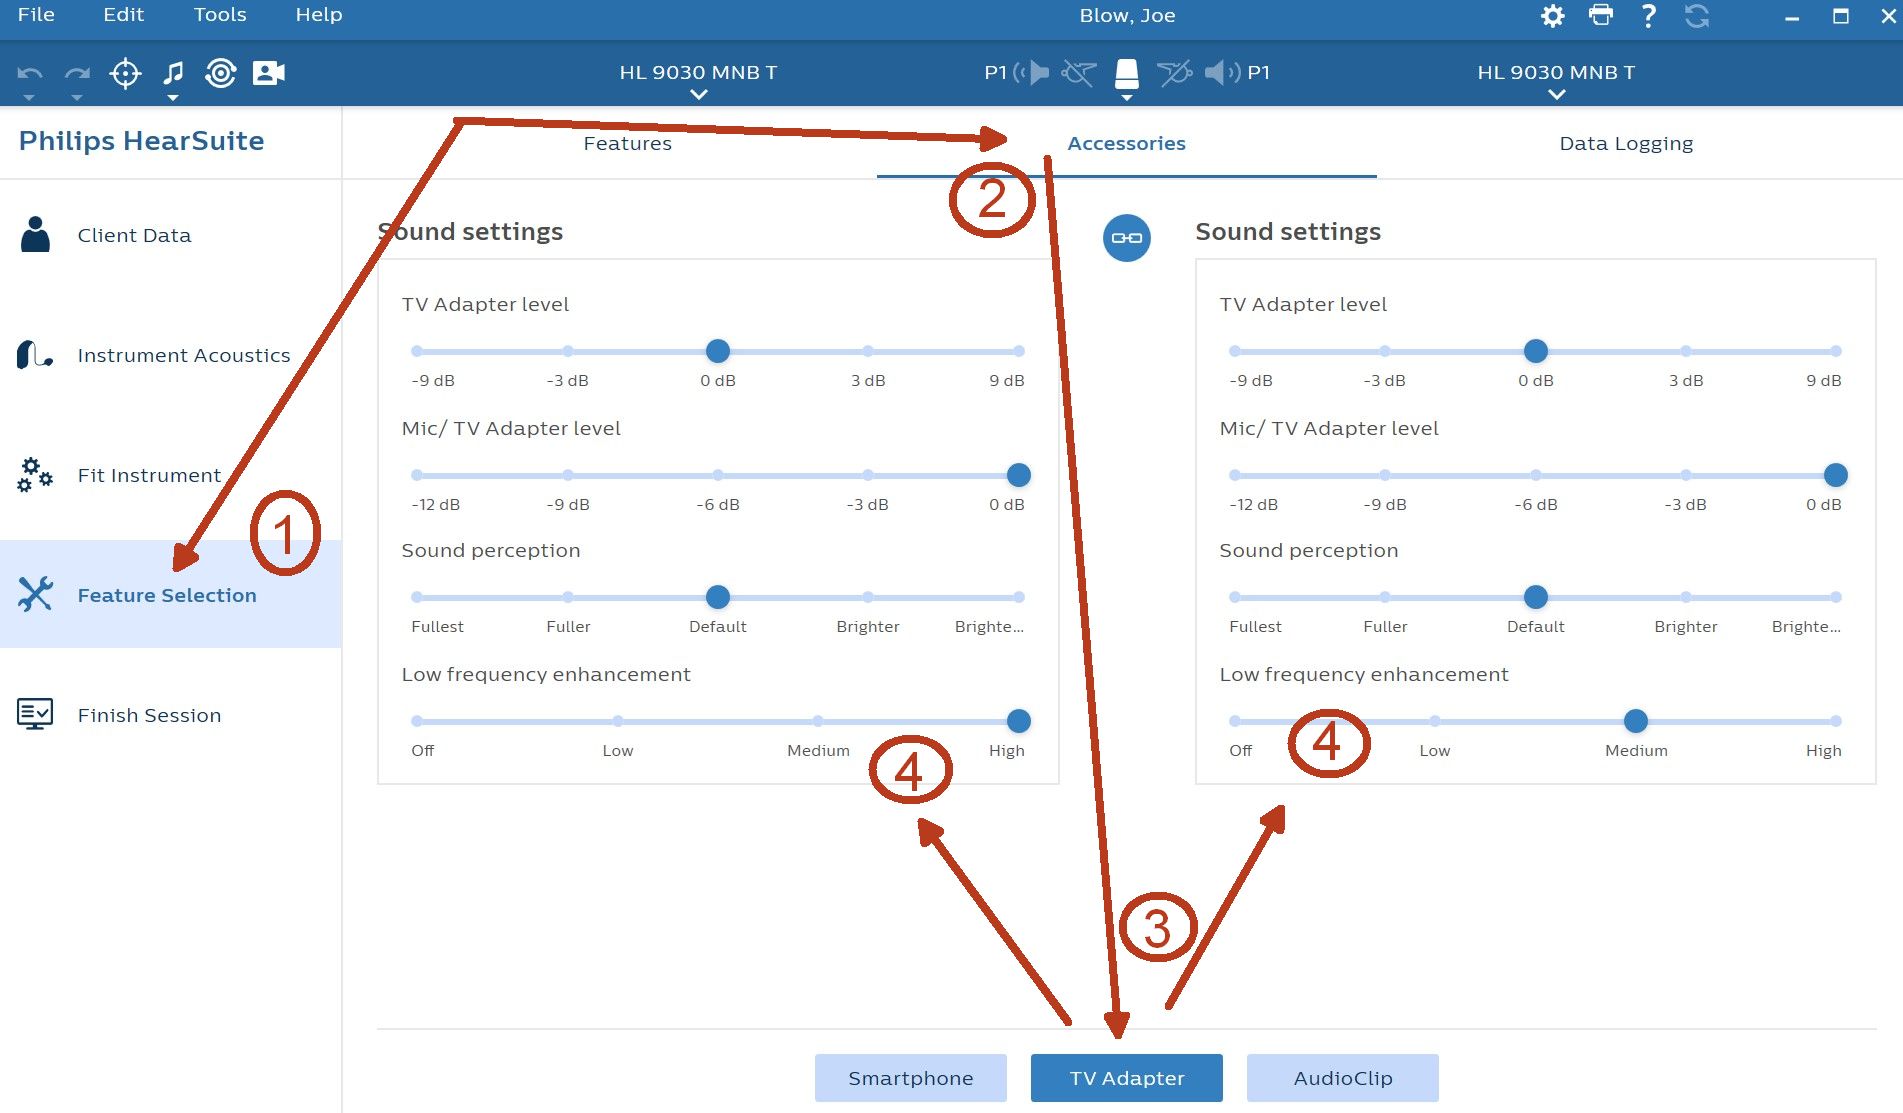Open the settings gear icon
The width and height of the screenshot is (1903, 1113).
1552,16
